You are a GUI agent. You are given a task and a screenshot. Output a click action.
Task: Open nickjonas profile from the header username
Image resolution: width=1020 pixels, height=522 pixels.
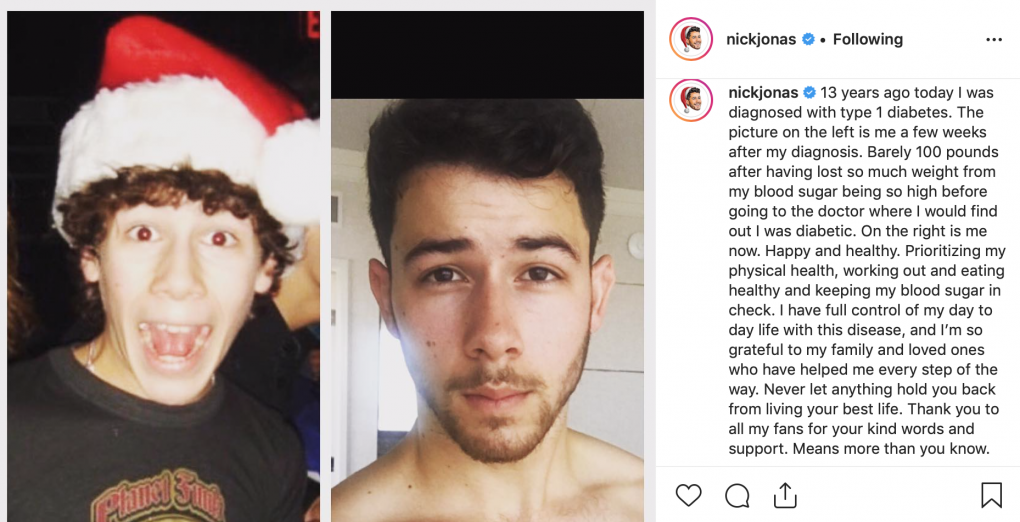point(761,39)
